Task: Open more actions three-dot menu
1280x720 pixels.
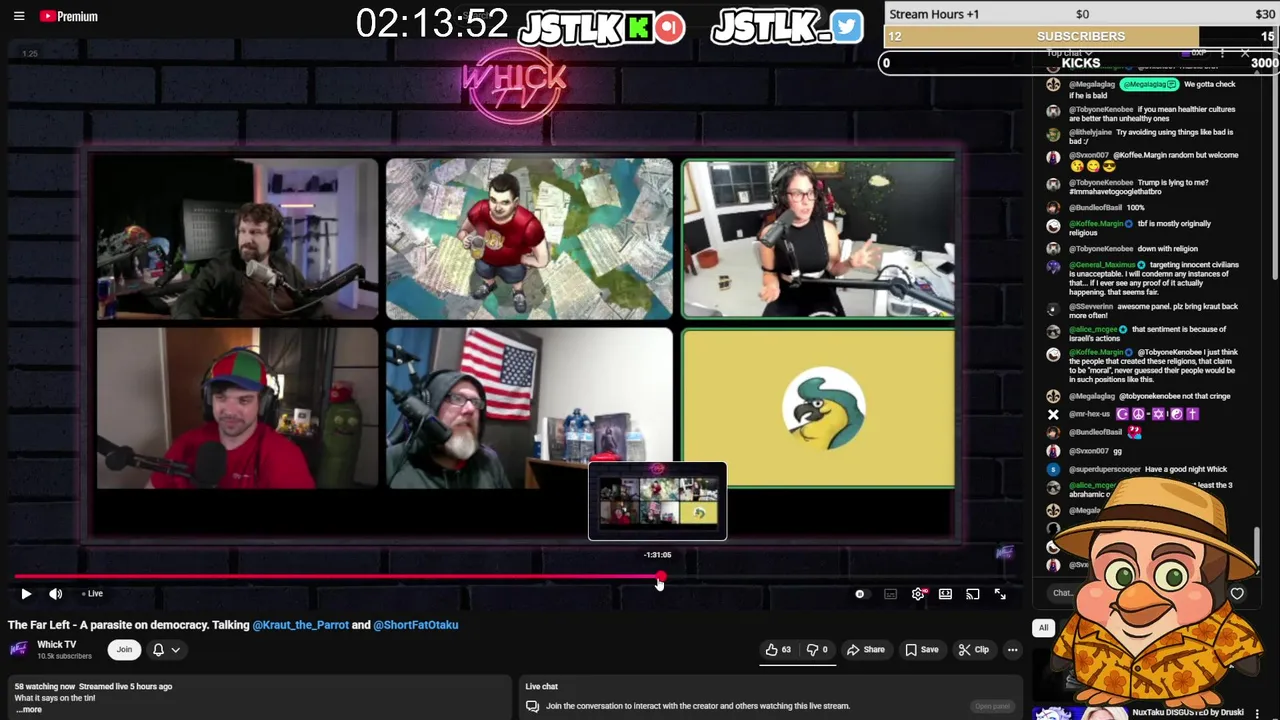Action: click(x=1012, y=650)
